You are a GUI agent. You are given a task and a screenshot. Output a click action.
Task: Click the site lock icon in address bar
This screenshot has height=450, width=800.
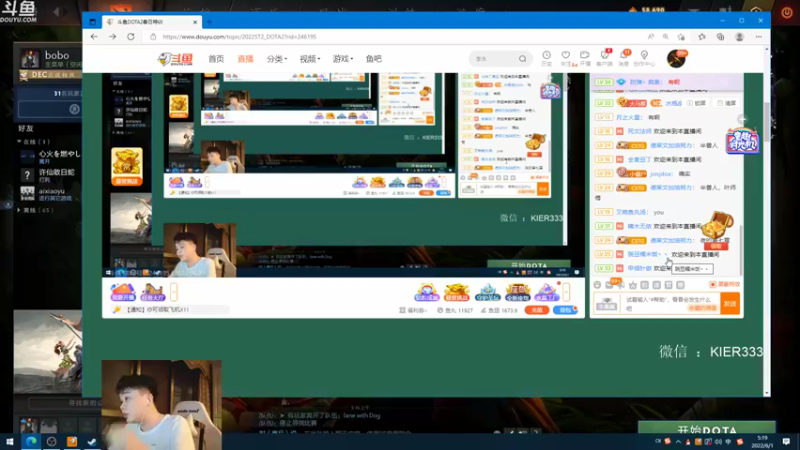click(x=153, y=37)
